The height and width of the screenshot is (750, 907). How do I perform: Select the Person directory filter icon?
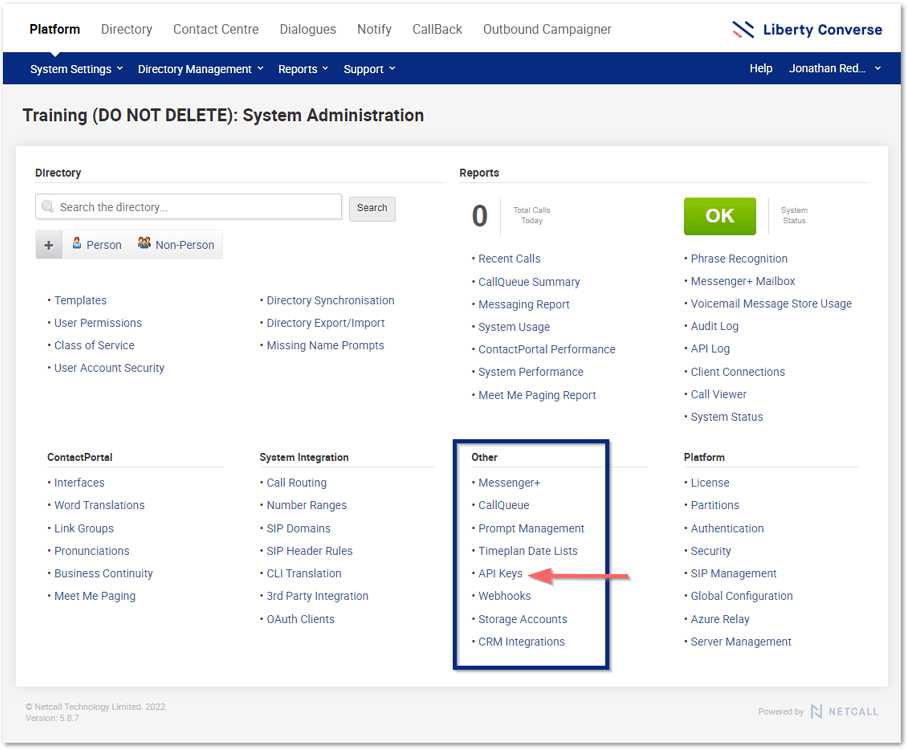tap(76, 244)
